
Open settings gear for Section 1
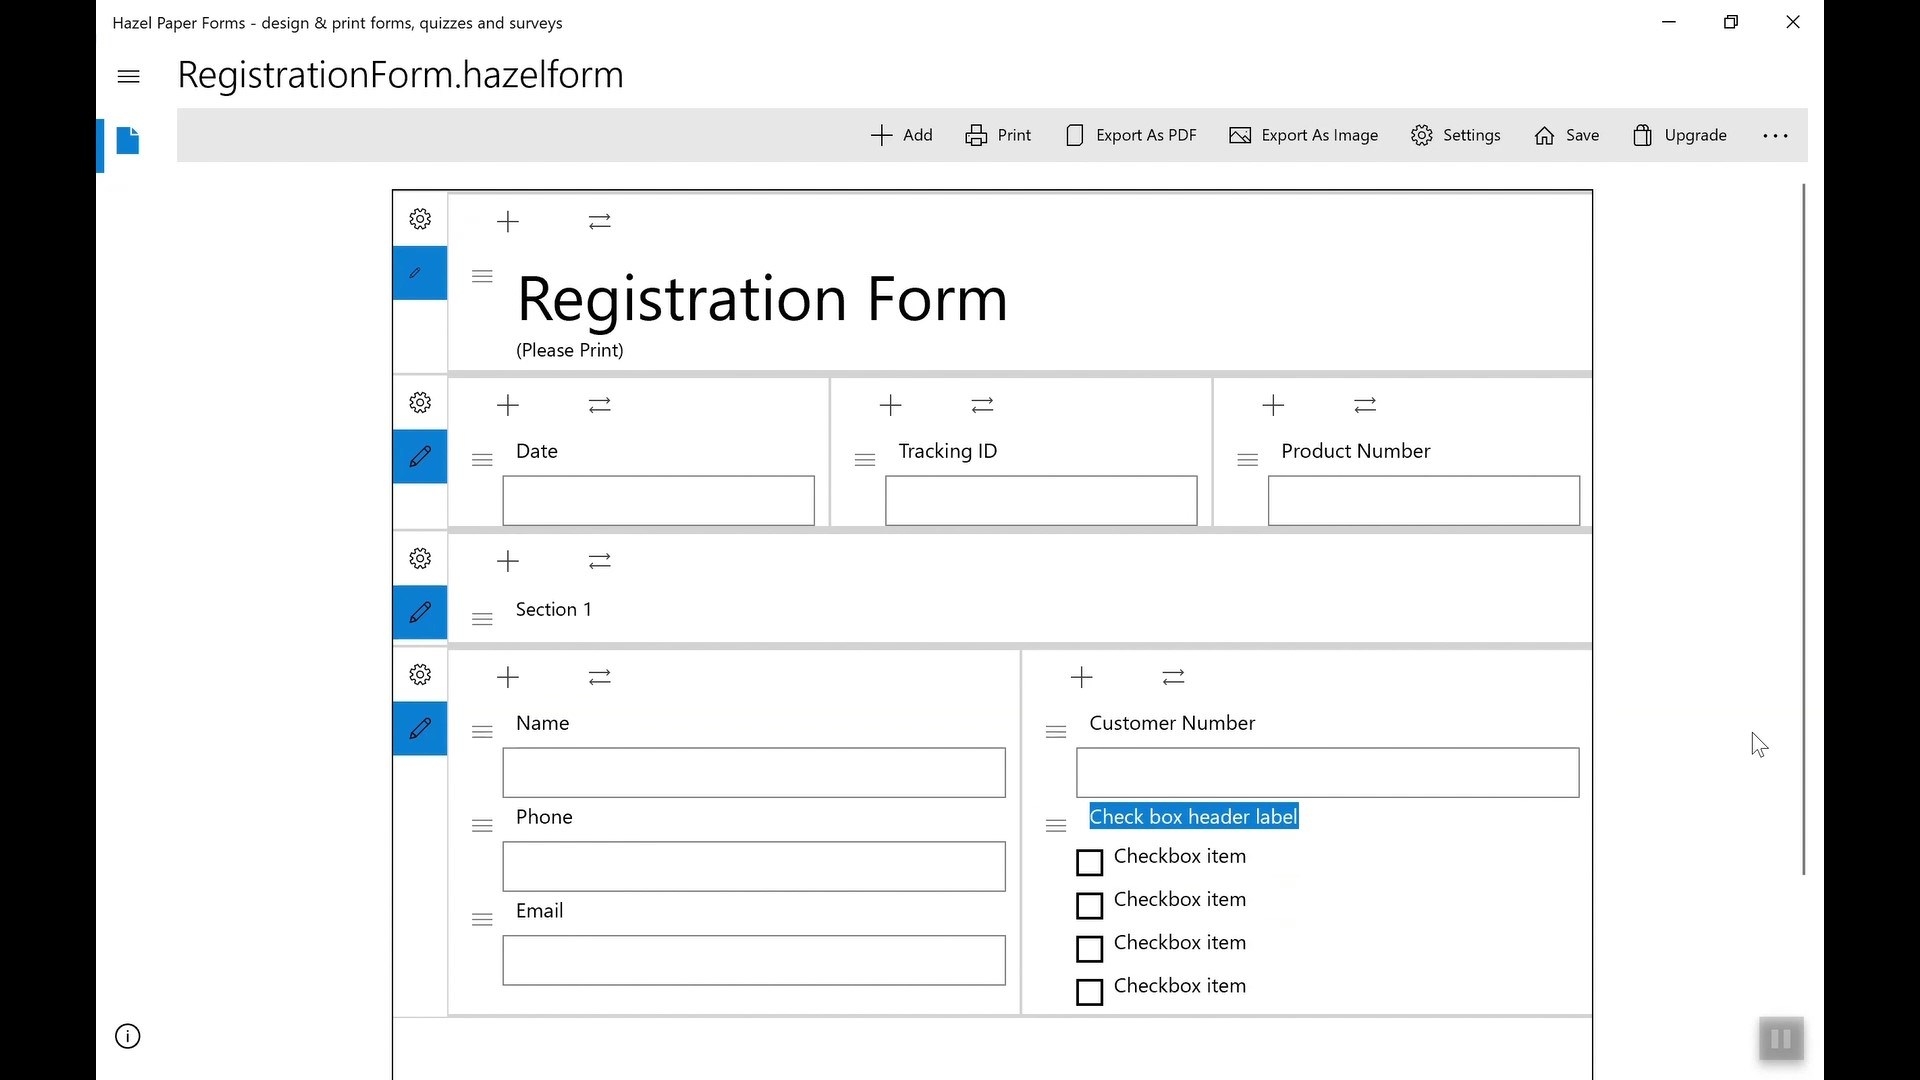point(419,558)
